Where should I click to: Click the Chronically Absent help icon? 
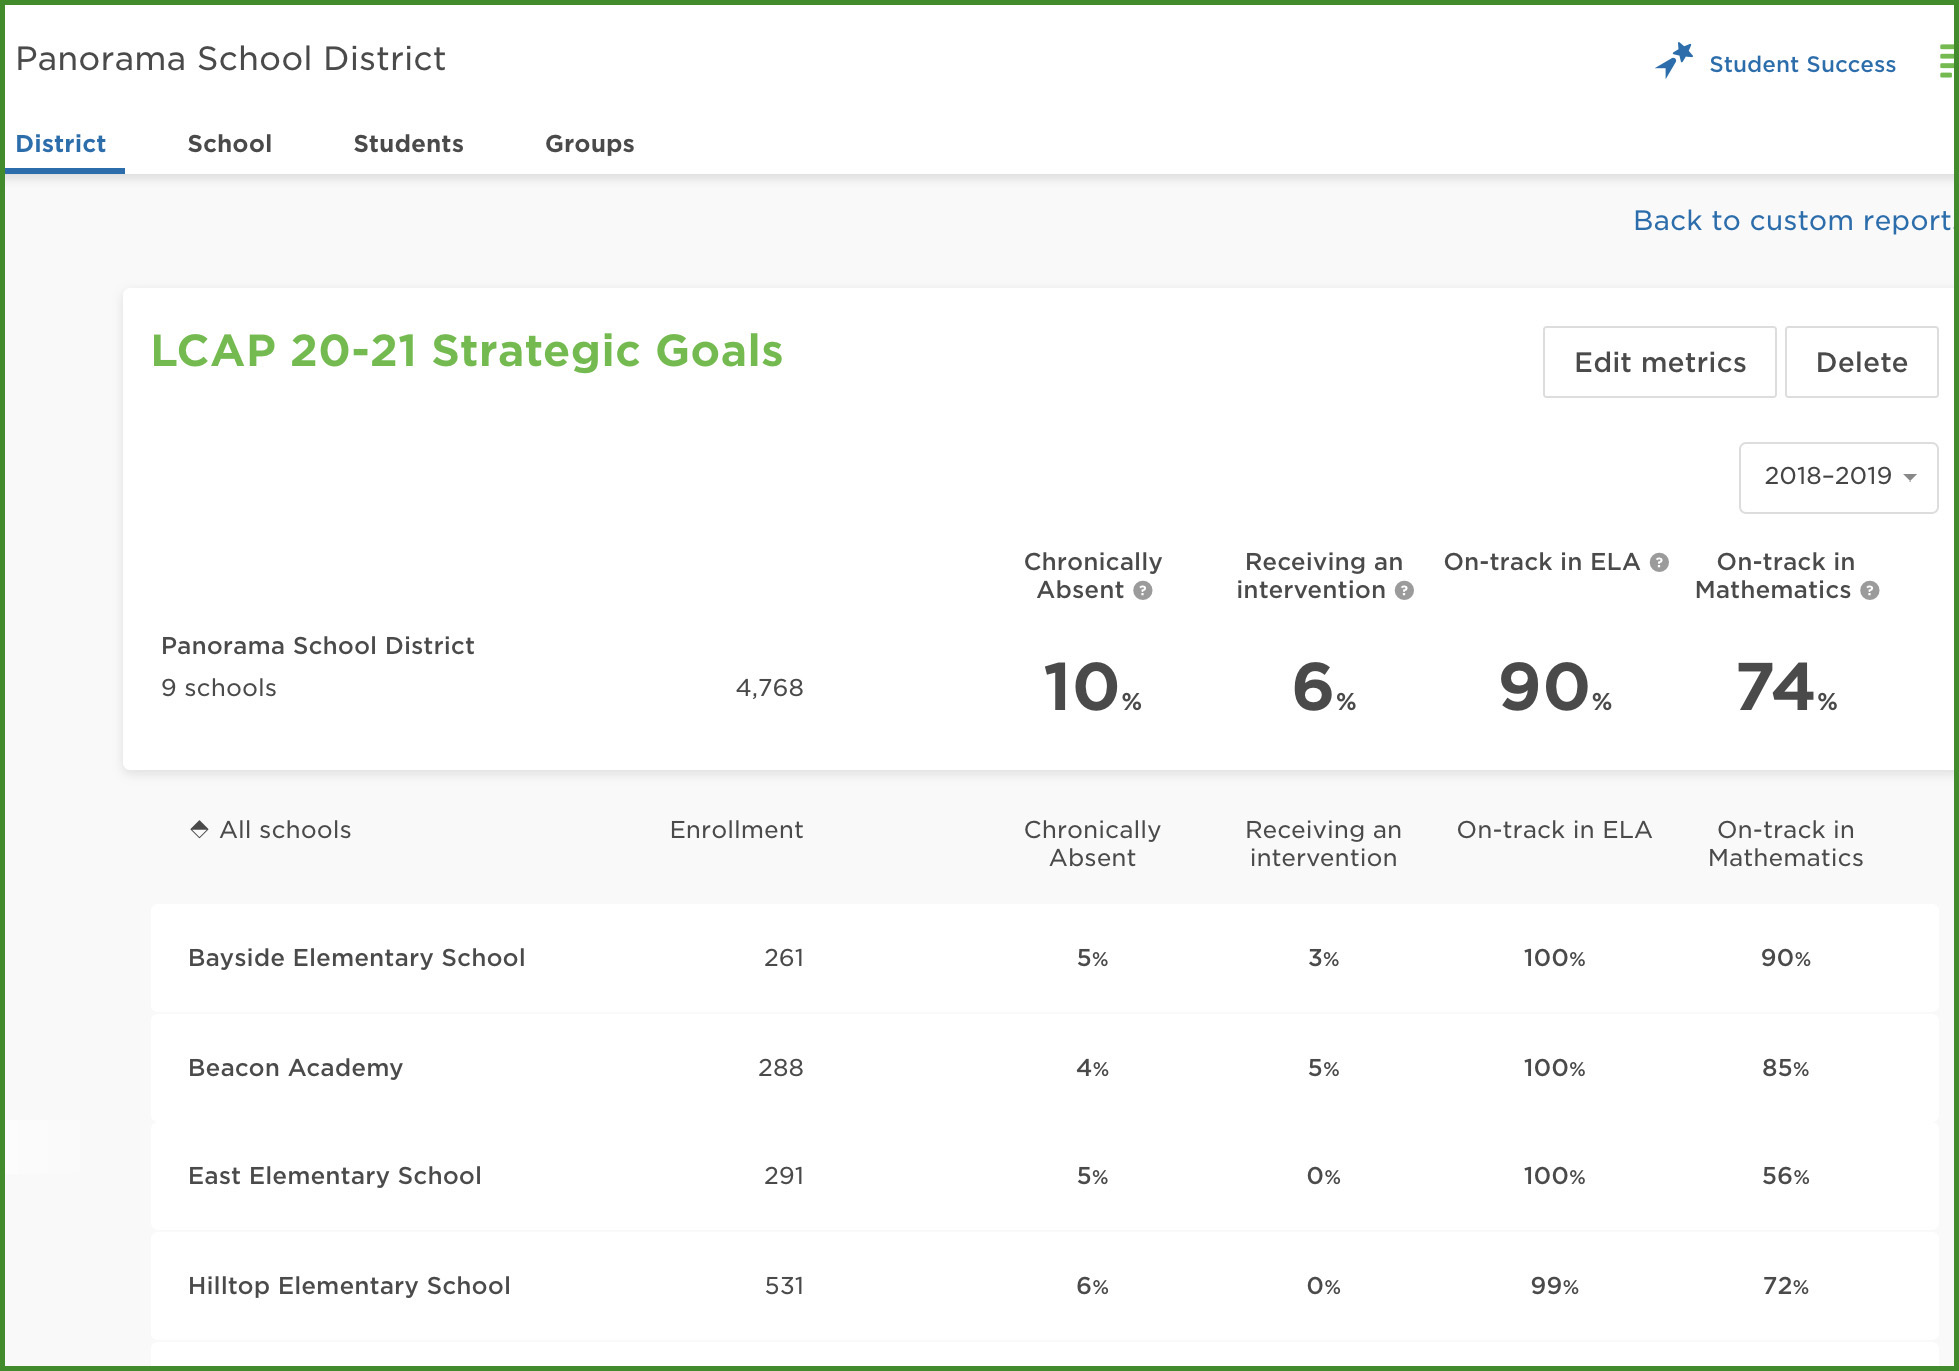point(1143,591)
